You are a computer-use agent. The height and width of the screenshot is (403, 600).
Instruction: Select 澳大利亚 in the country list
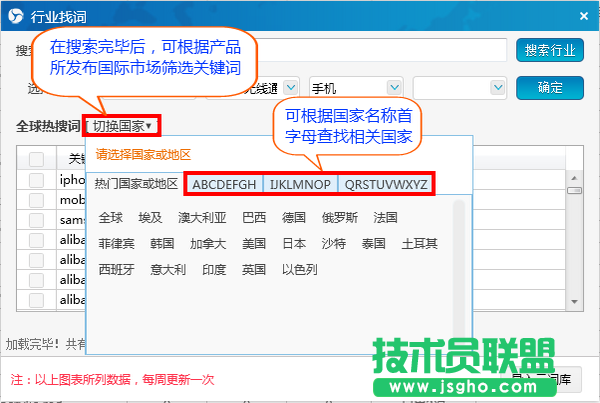[202, 217]
